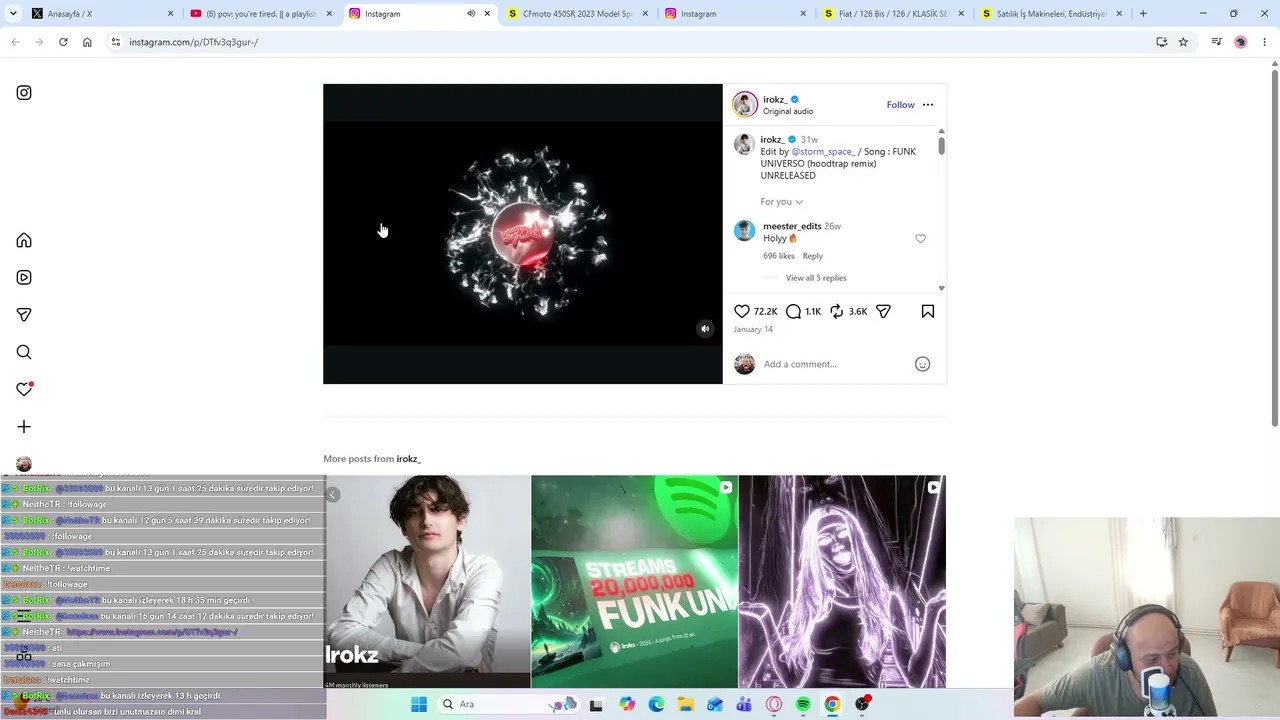Image resolution: width=1280 pixels, height=720 pixels.
Task: Open Instagram search from the sidebar
Action: (x=24, y=352)
